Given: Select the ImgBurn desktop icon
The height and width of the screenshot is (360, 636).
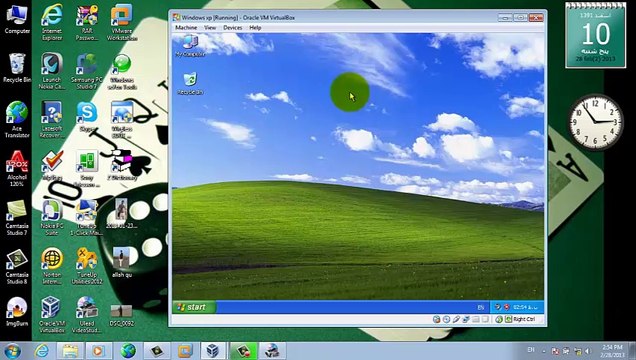Looking at the screenshot, I should [17, 311].
